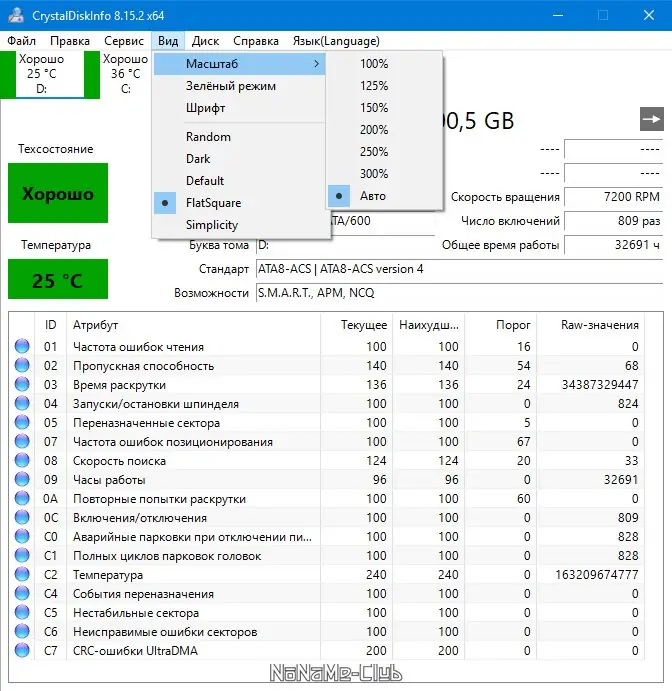Image resolution: width=672 pixels, height=691 pixels.
Task: Close the CrystalDiskInfo window
Action: click(x=649, y=15)
